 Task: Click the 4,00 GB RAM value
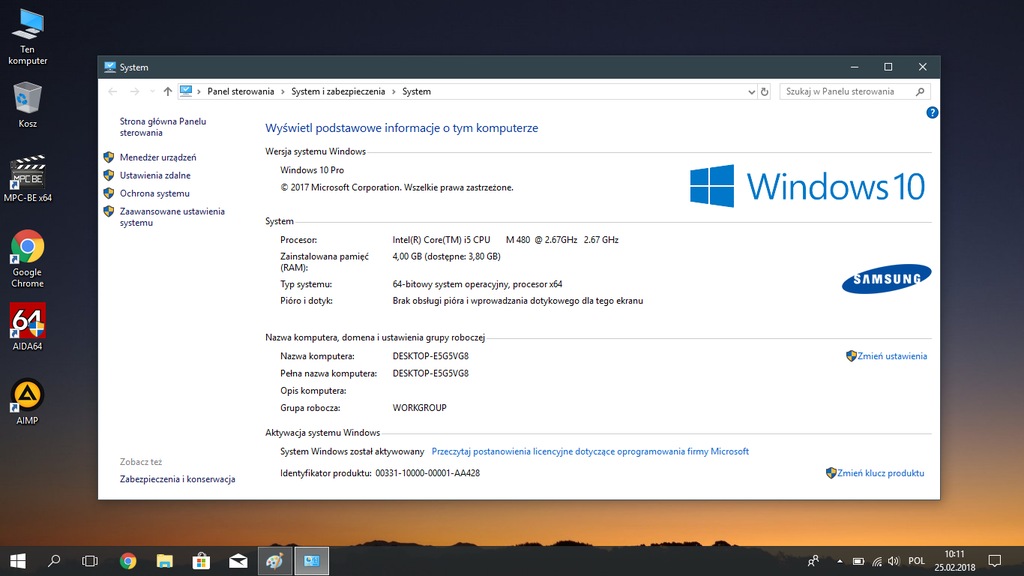(447, 257)
